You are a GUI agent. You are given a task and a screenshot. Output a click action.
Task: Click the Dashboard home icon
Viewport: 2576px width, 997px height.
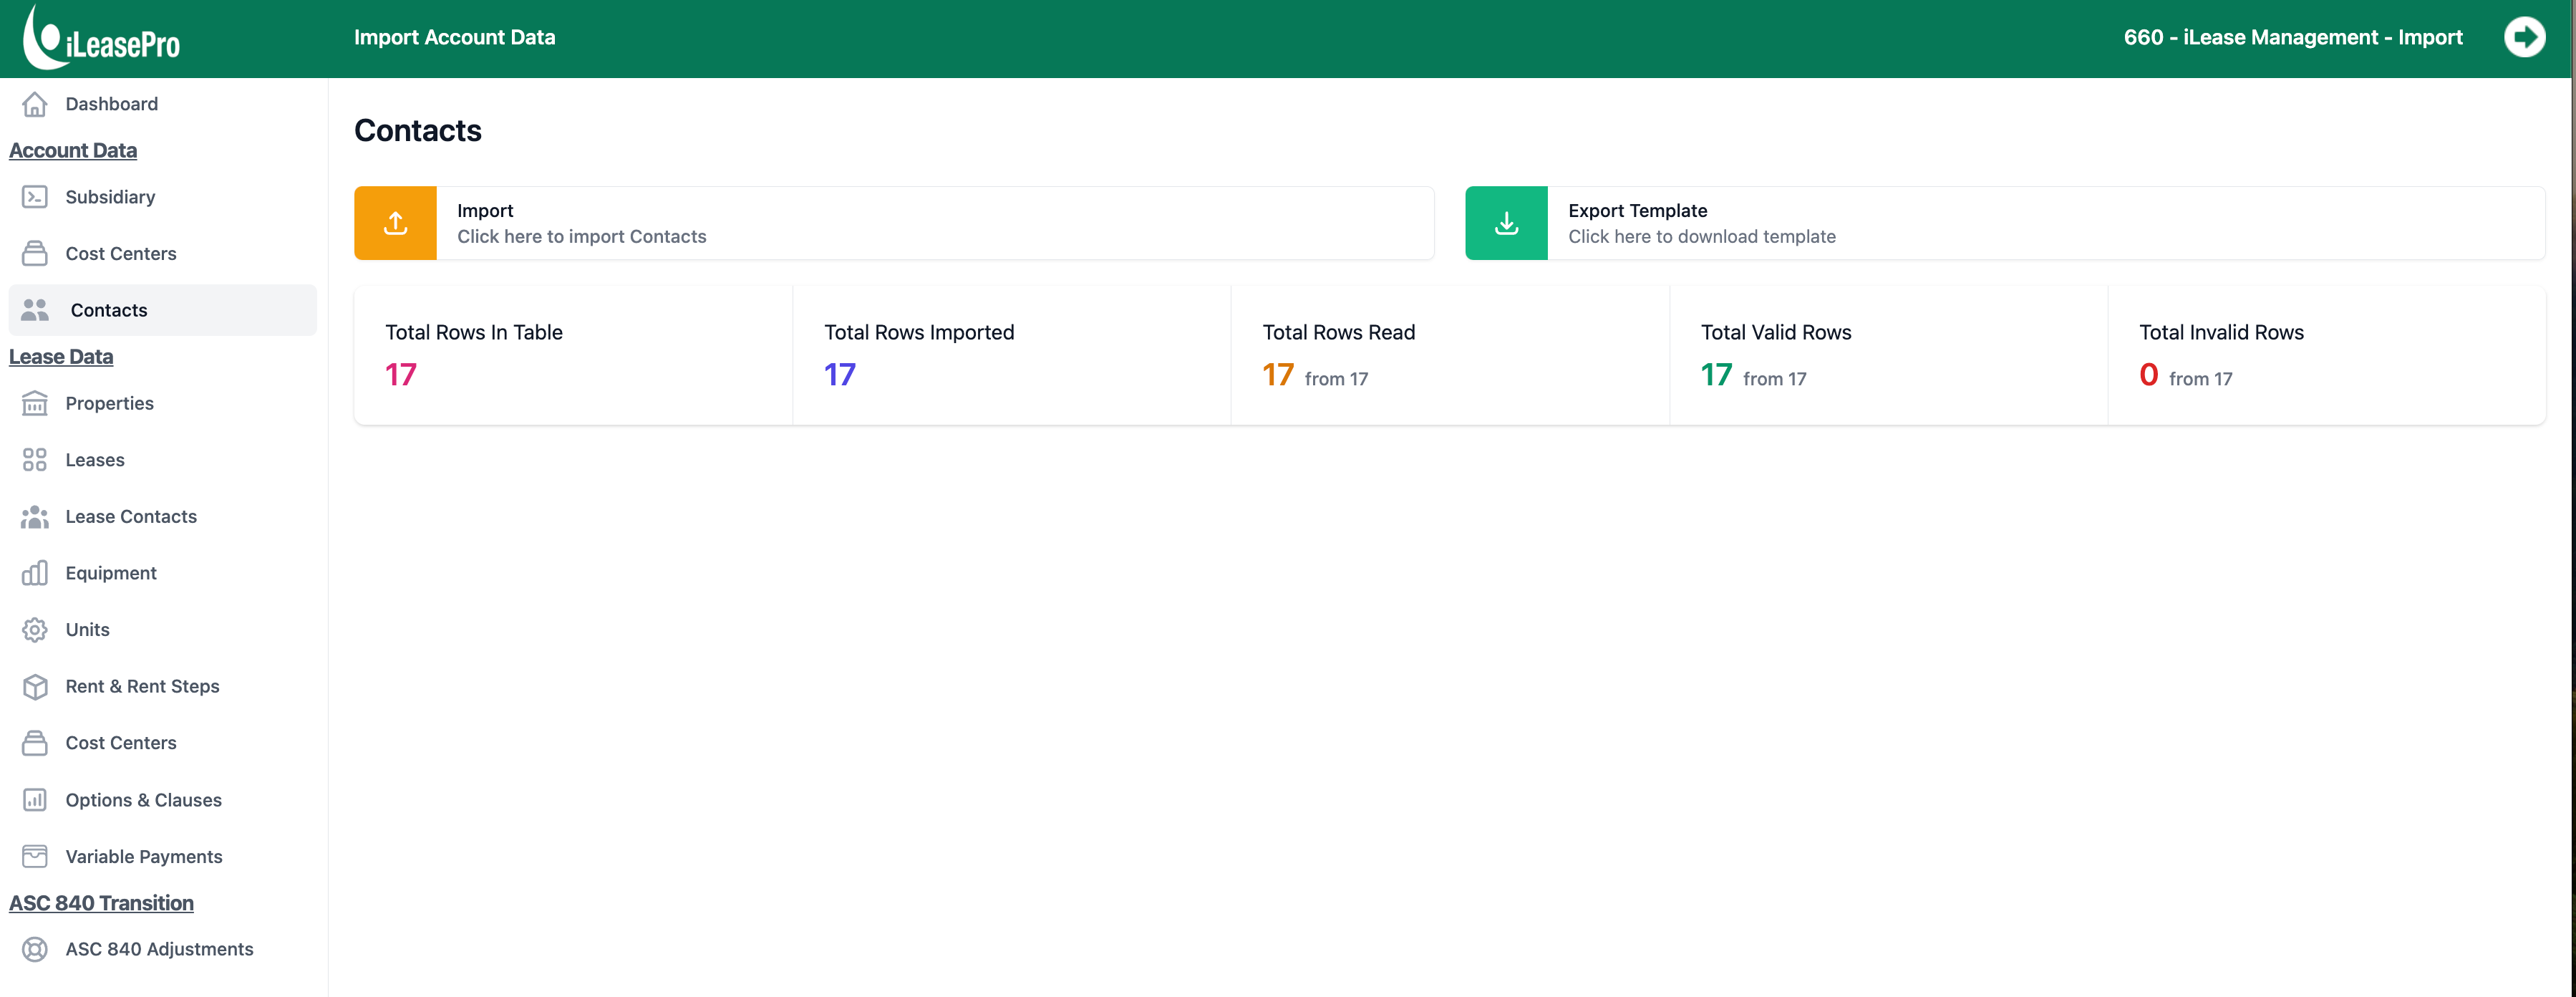(35, 104)
